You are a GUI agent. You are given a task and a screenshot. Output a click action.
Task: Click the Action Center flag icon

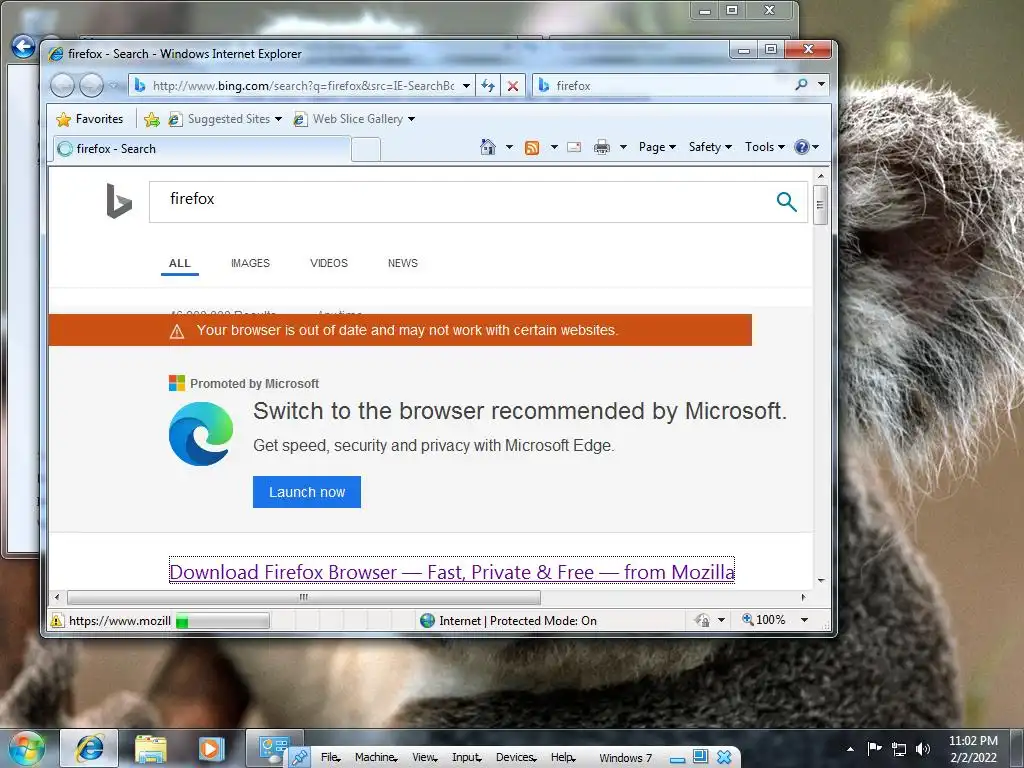(x=874, y=748)
